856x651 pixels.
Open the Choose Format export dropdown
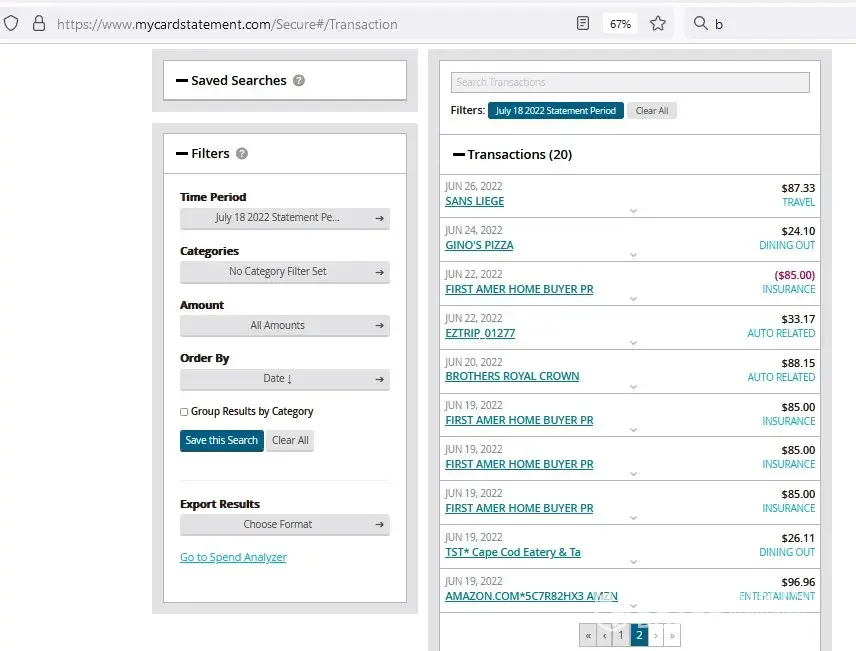click(284, 525)
